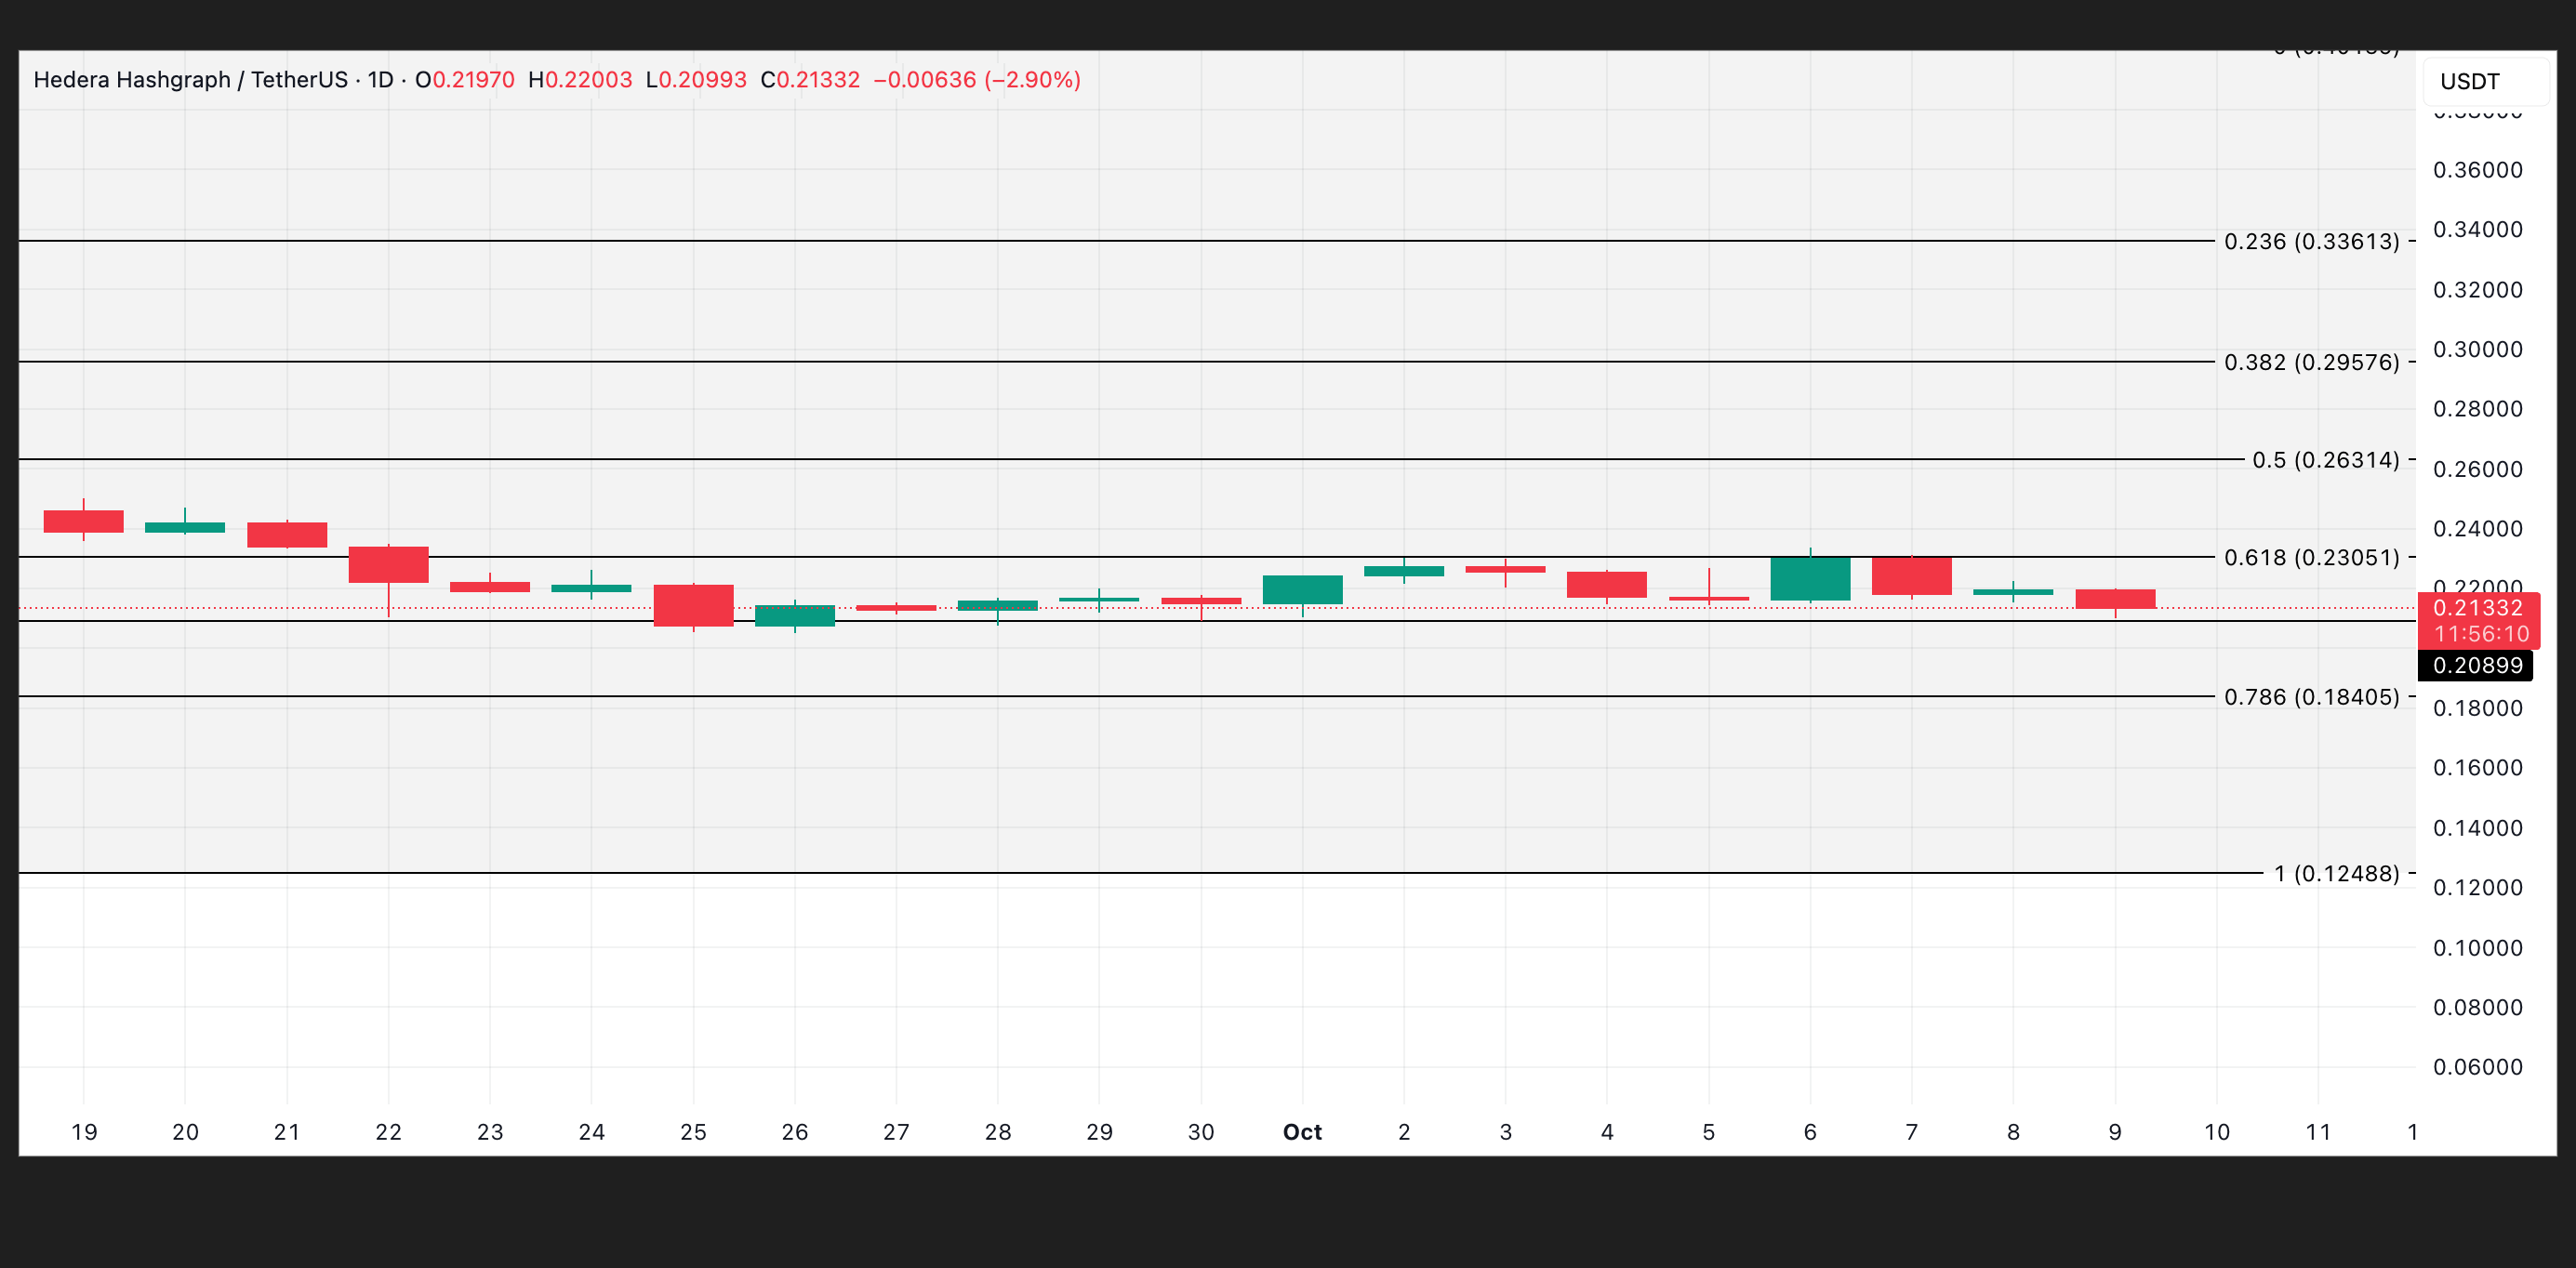Select the 0.618 (0.23051) retracement label
The image size is (2576, 1268).
(x=2310, y=558)
